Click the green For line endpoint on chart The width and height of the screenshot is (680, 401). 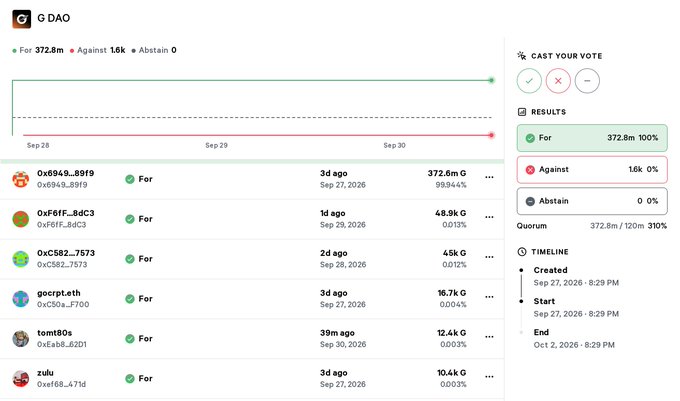[491, 80]
